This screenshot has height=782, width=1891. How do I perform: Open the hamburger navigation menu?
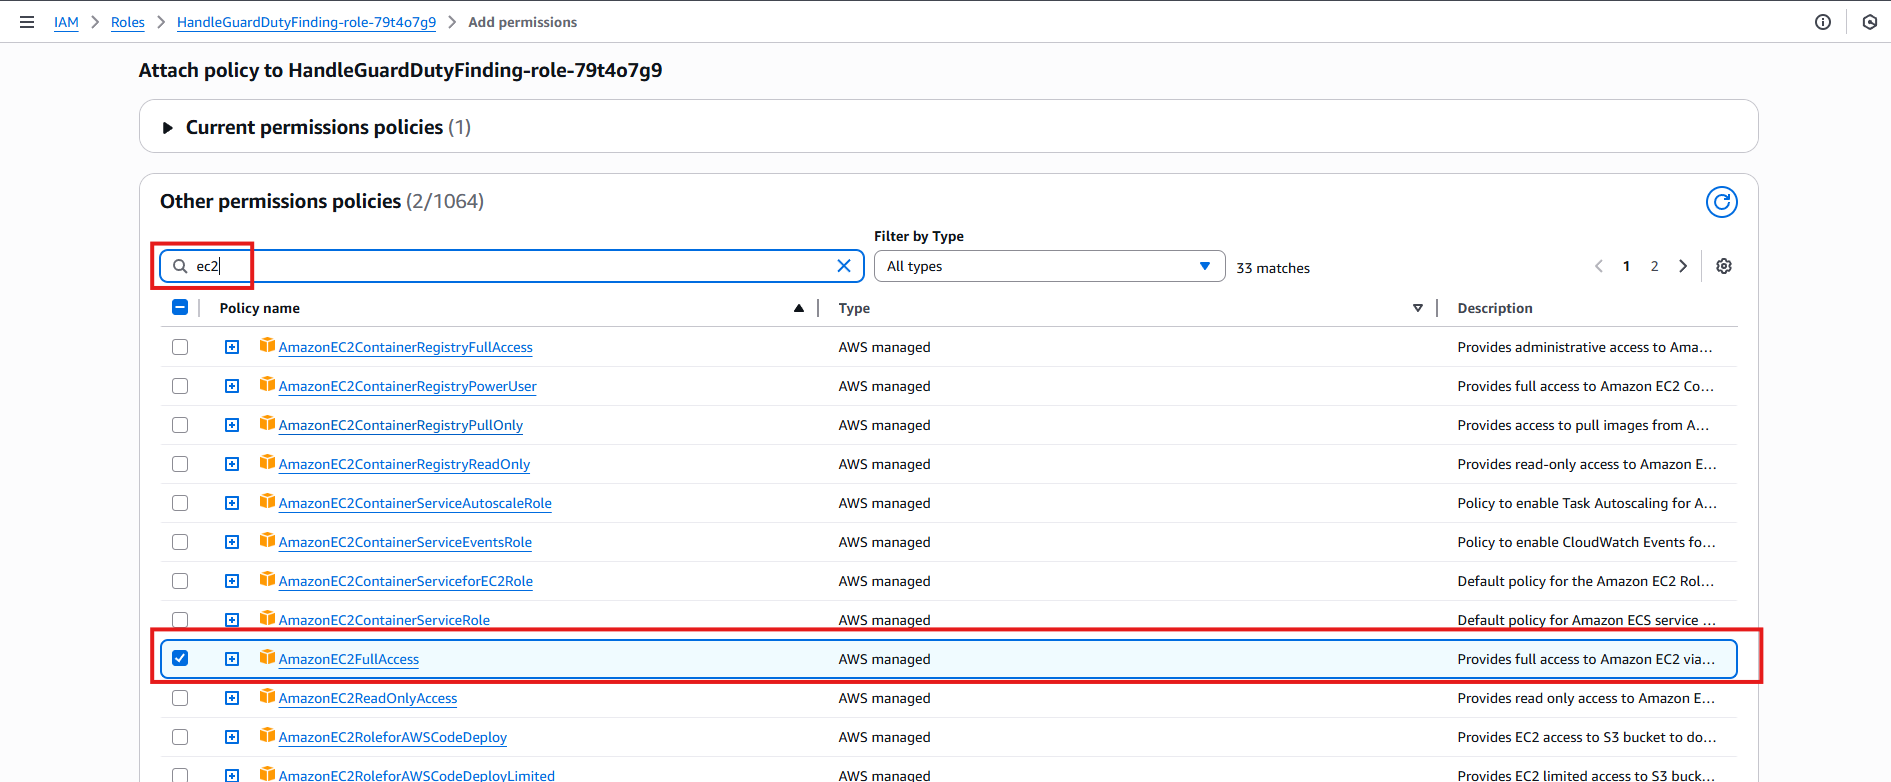[x=27, y=22]
